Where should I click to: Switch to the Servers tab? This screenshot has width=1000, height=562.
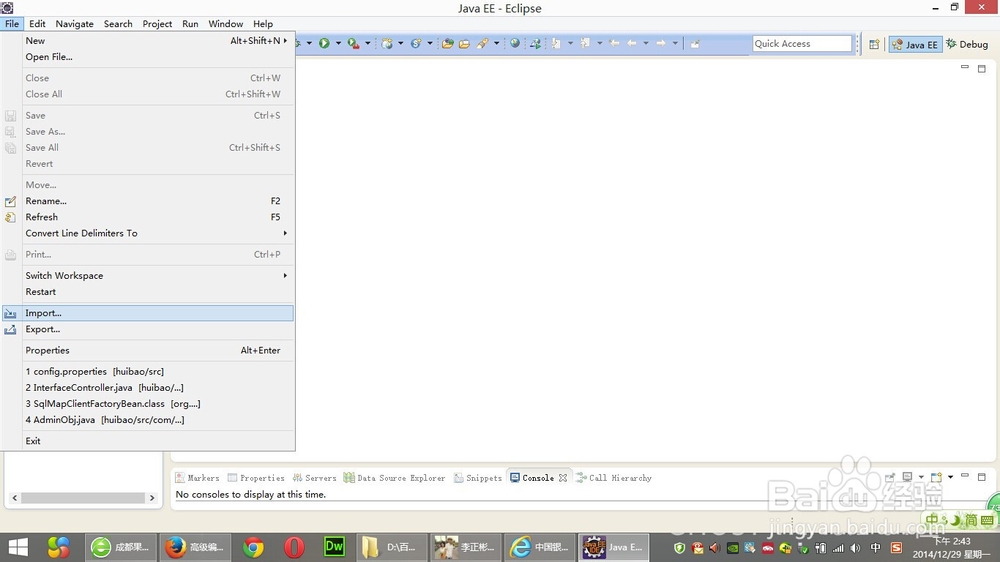tap(314, 478)
